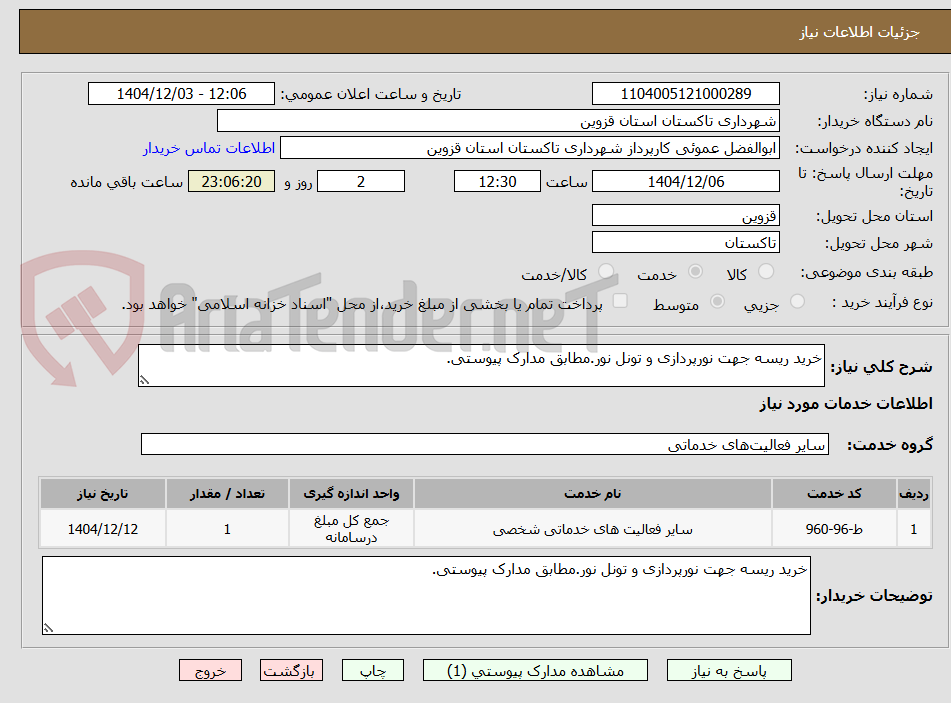Screen dimensions: 951x703
Task: Click the جزئیات اطلاعات نیاز page title
Action: 859,32
